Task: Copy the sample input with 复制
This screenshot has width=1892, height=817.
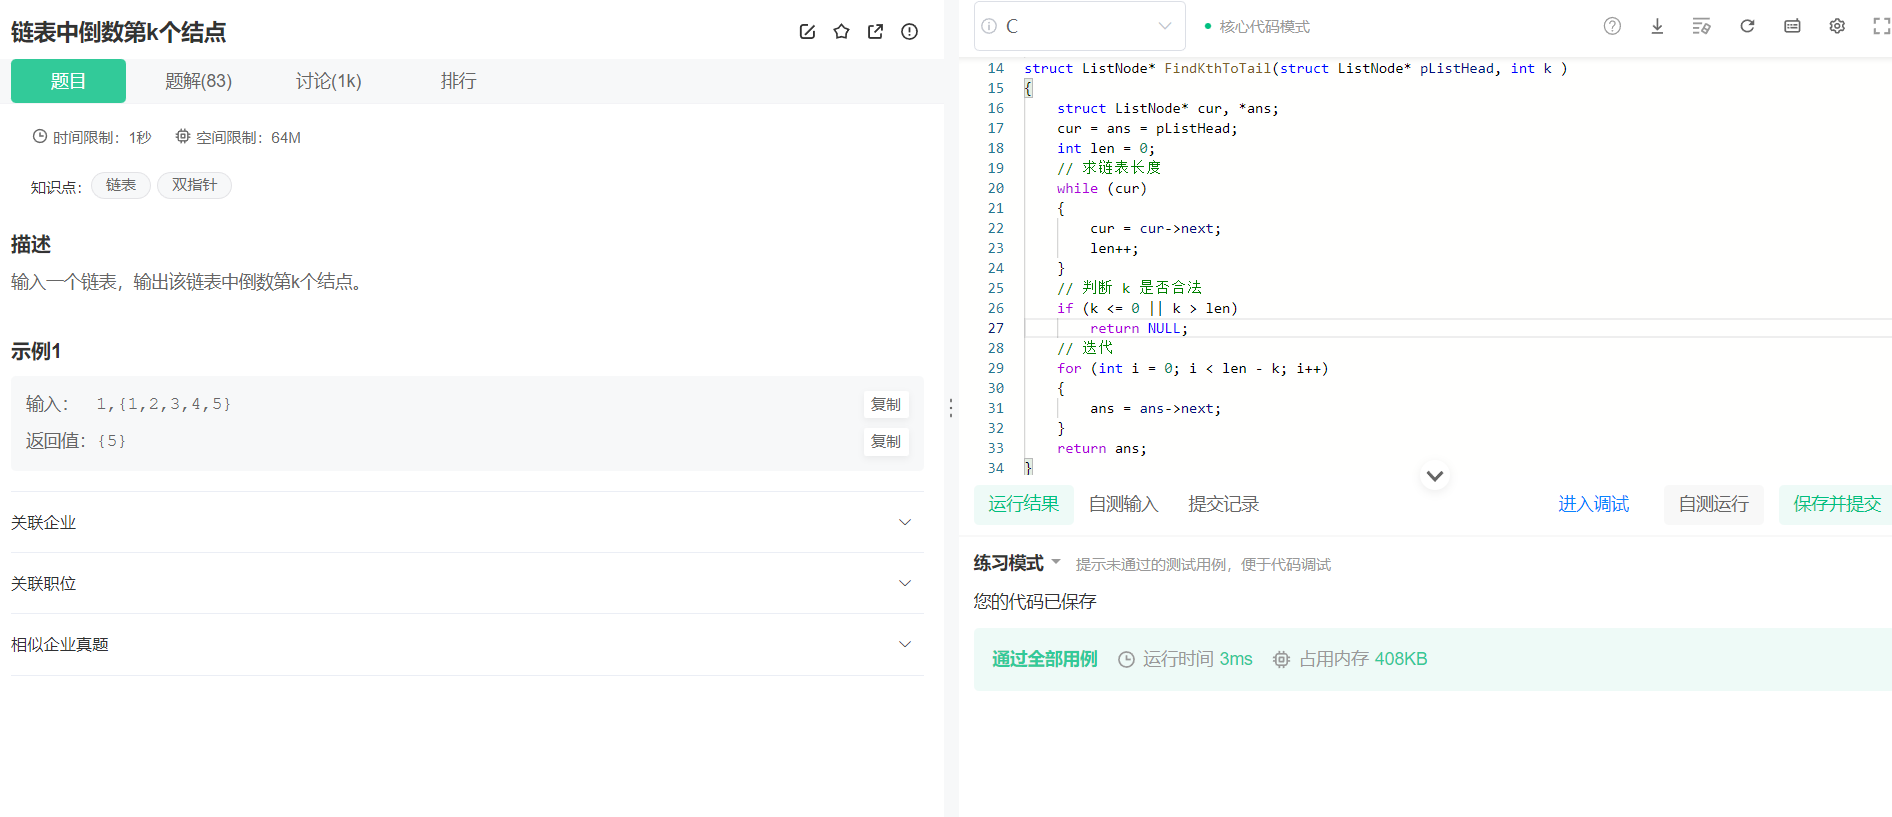Action: click(x=886, y=404)
